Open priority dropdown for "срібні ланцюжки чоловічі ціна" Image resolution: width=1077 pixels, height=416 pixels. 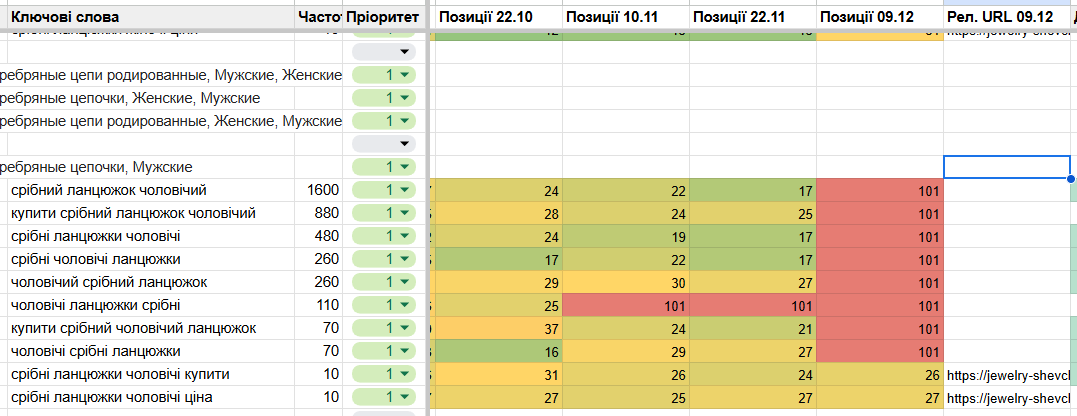pos(405,397)
